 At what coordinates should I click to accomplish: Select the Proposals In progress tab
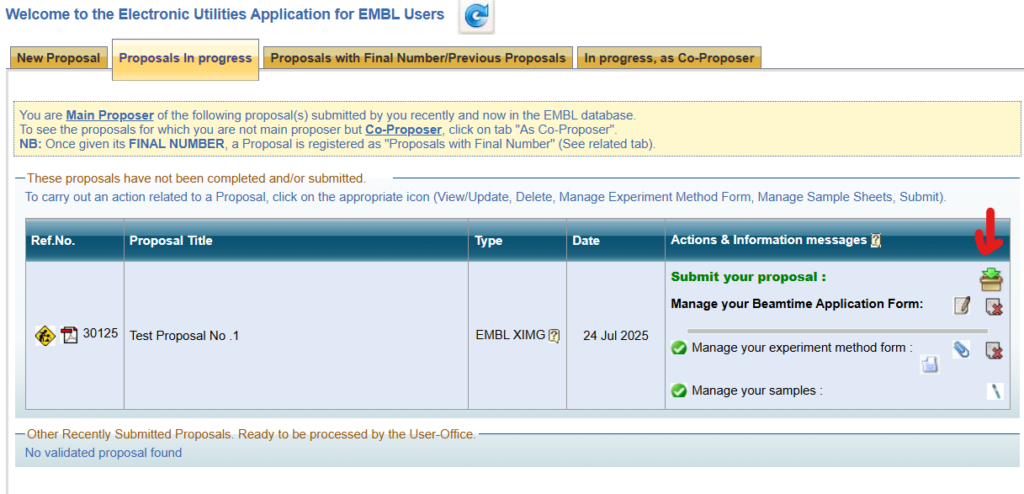point(185,58)
